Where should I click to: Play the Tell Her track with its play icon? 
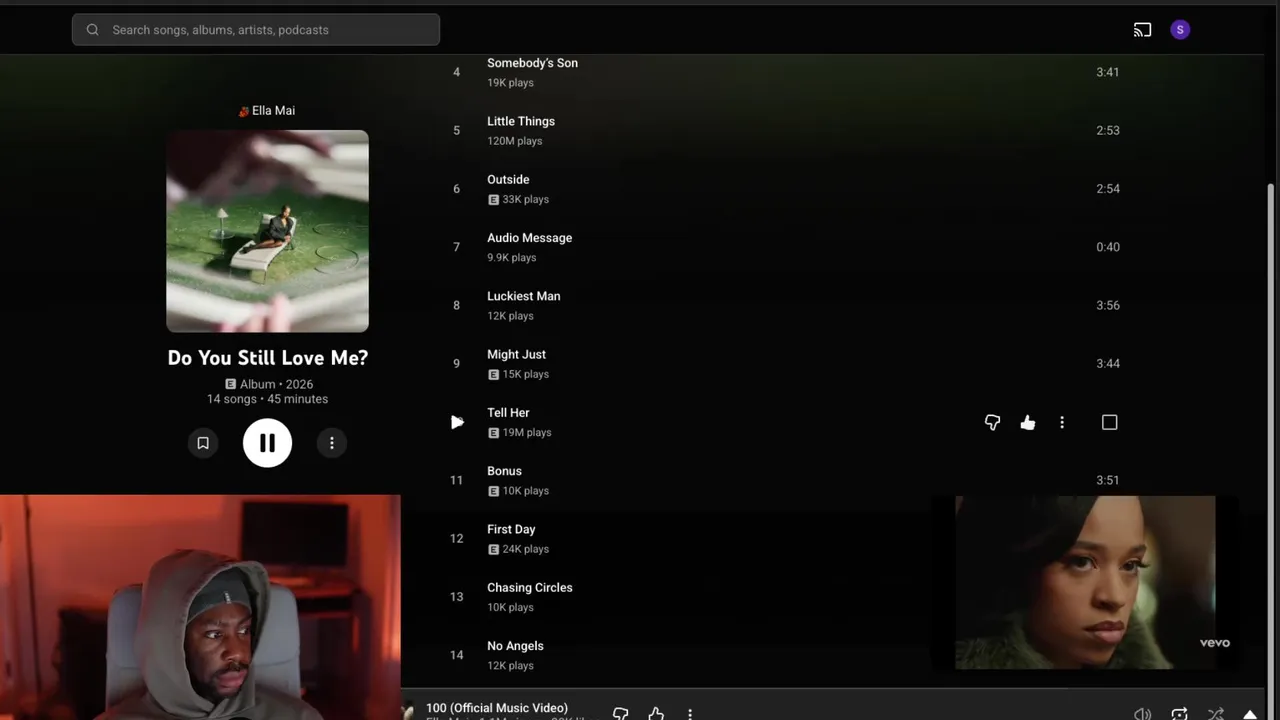457,422
